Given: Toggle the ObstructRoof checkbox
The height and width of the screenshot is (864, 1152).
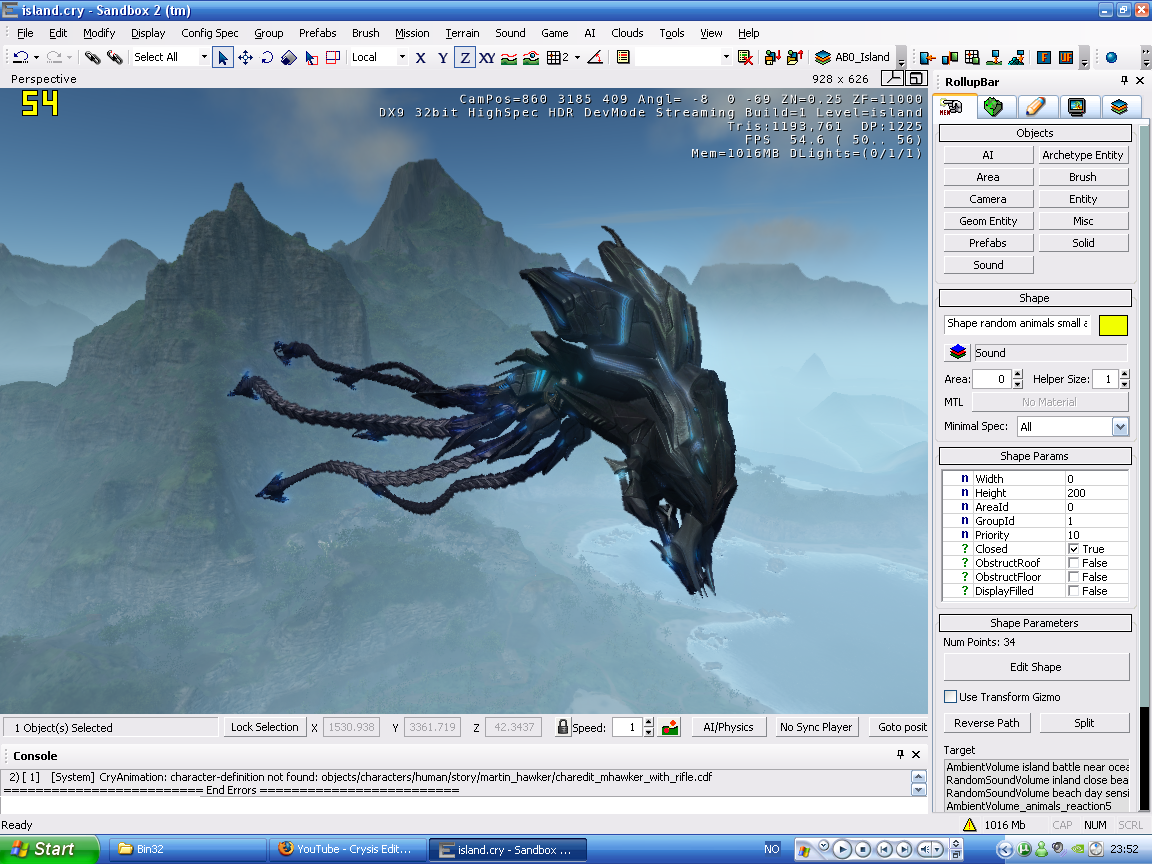Looking at the screenshot, I should point(1073,563).
